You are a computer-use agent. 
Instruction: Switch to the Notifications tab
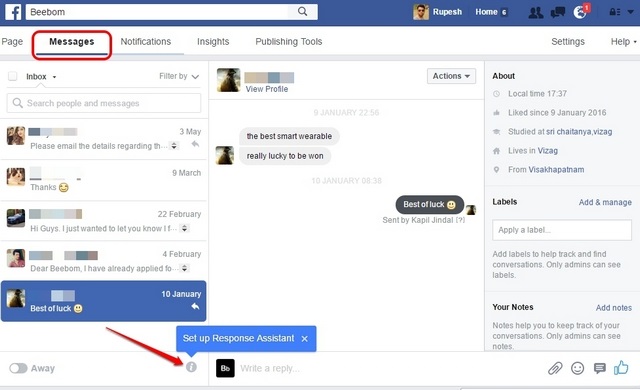146,42
